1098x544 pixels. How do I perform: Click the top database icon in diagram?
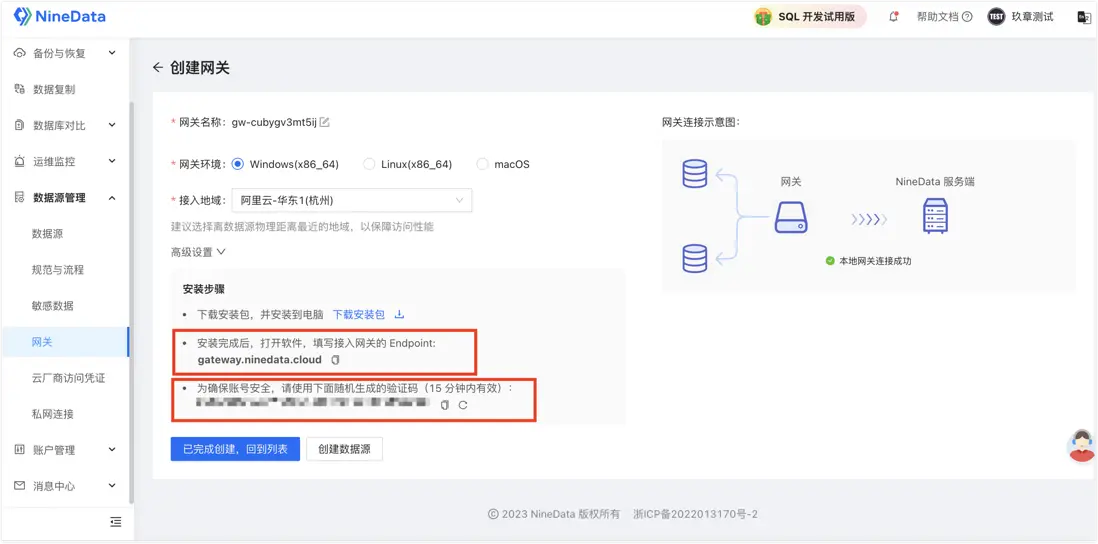[695, 174]
